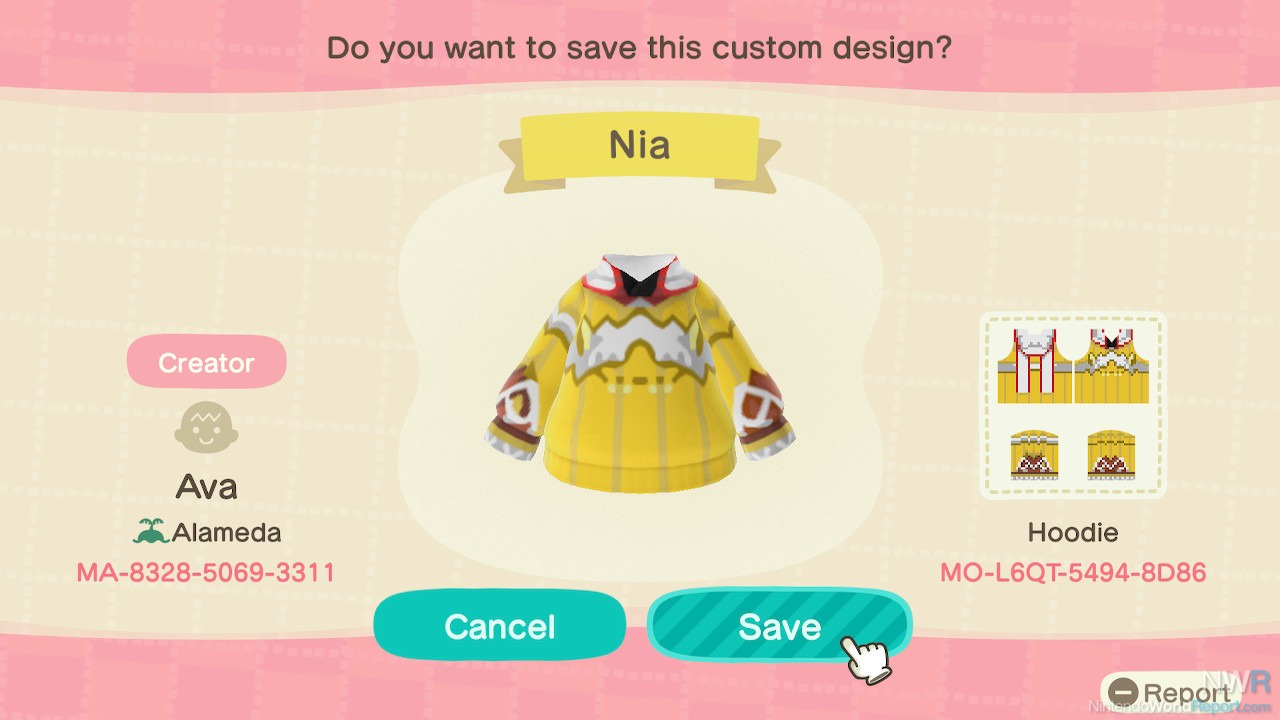Click the Cancel button
Image resolution: width=1280 pixels, height=720 pixels.
tap(500, 626)
